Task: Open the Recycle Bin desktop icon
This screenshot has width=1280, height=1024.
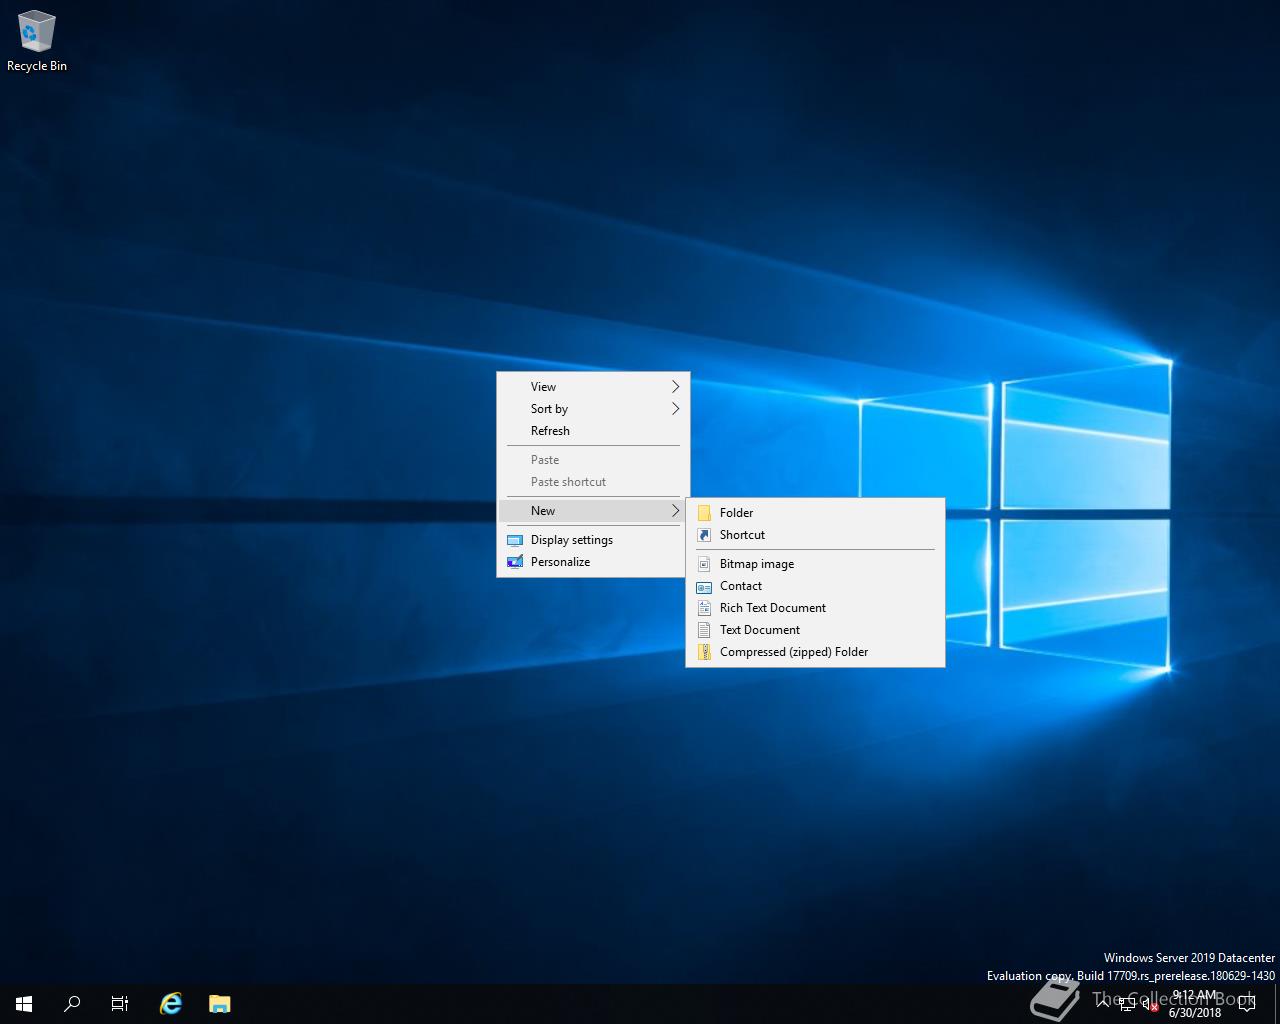Action: (37, 42)
